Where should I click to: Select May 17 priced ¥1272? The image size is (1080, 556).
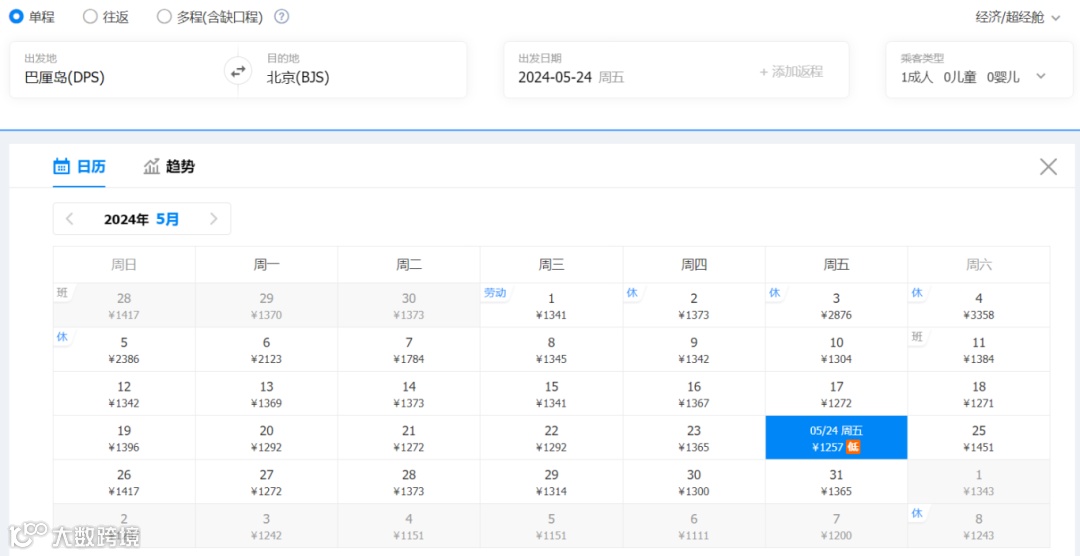(x=836, y=393)
